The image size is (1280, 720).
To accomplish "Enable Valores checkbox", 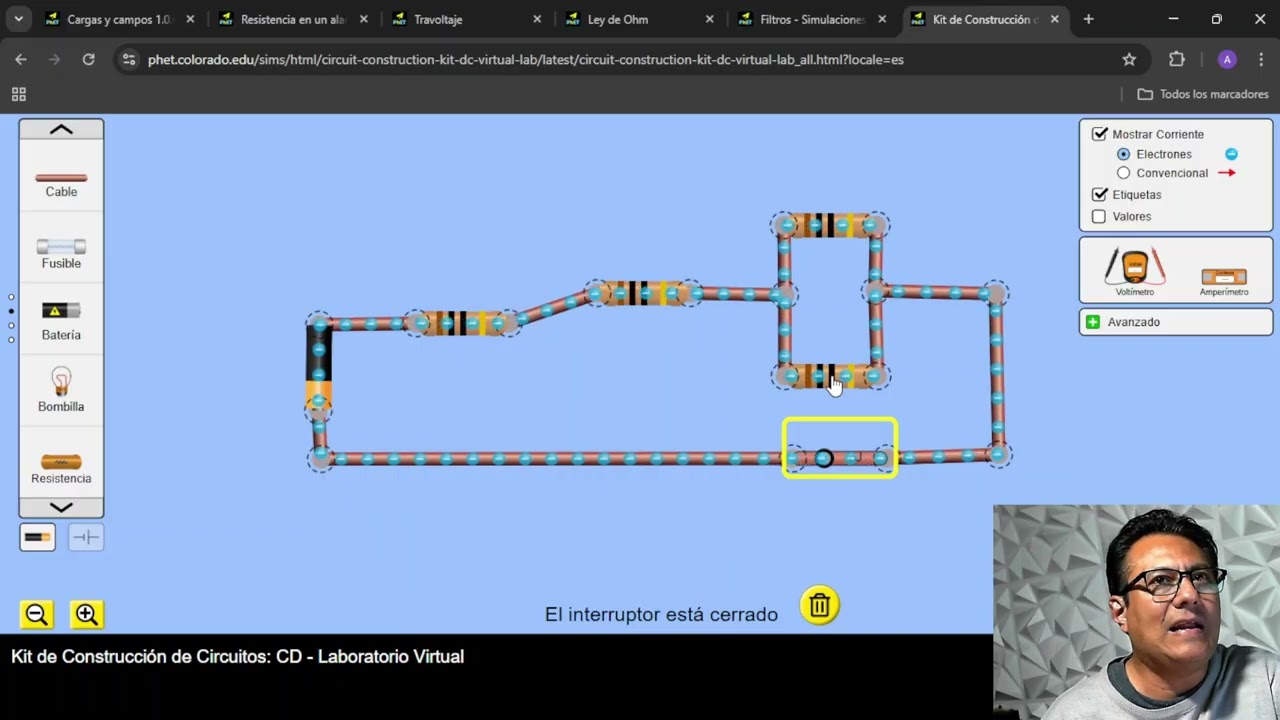I will coord(1100,216).
